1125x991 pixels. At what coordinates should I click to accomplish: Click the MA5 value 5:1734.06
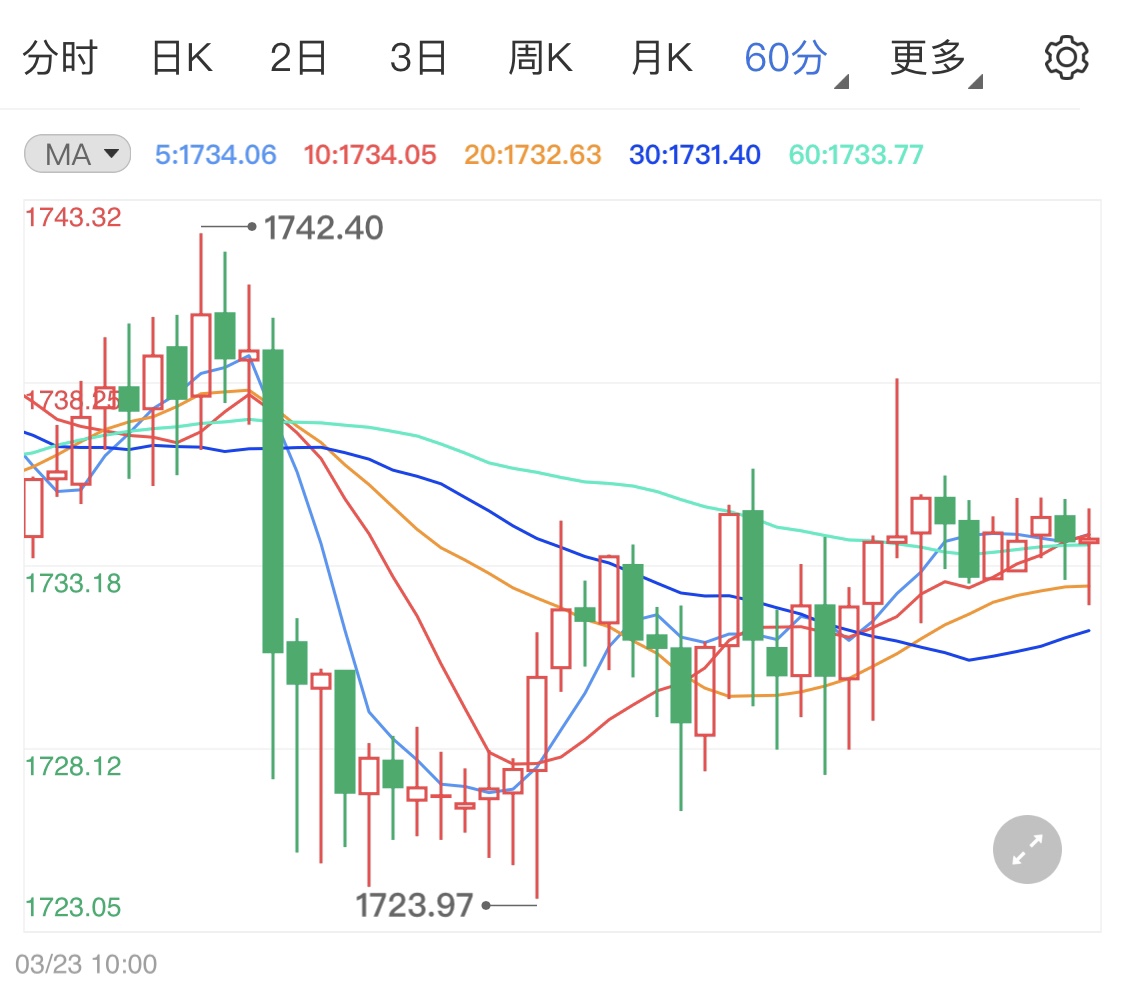215,154
